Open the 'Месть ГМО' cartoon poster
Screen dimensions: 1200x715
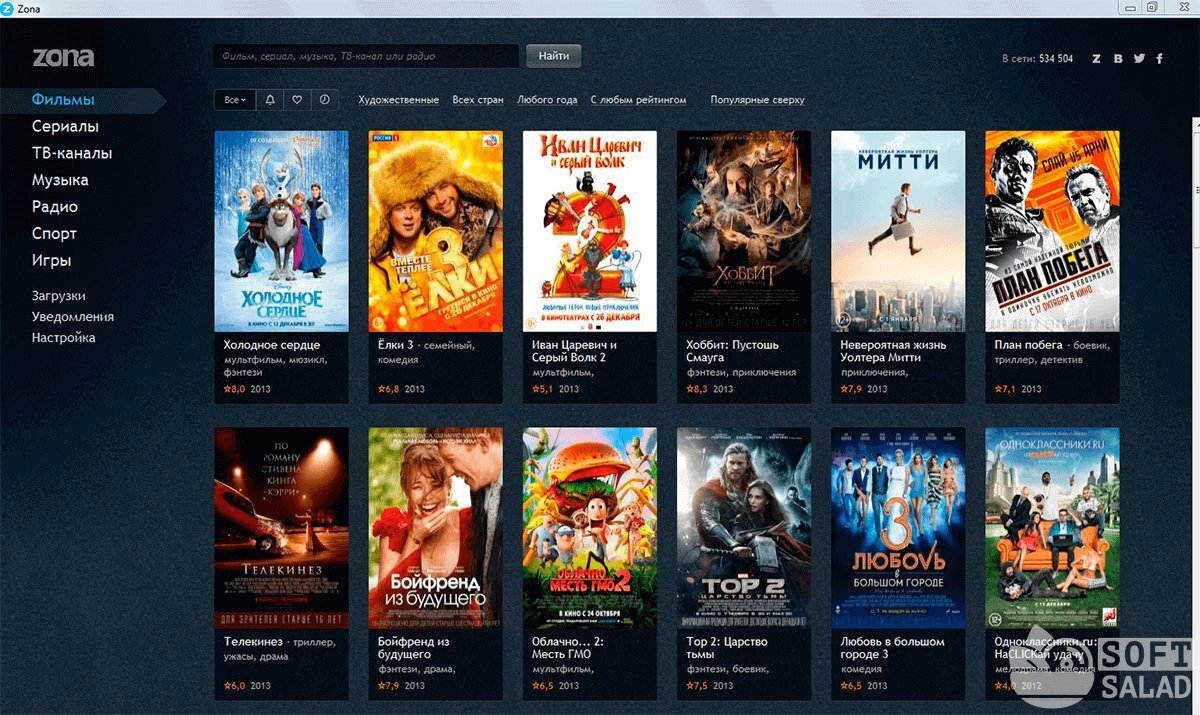pyautogui.click(x=589, y=528)
